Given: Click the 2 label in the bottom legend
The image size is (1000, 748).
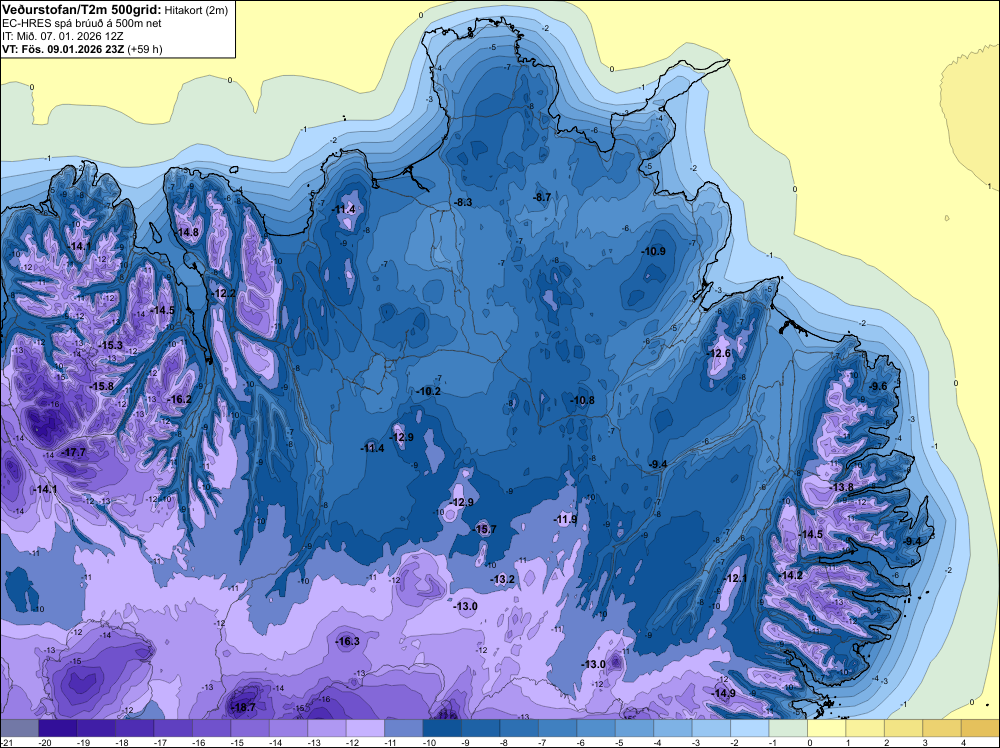Looking at the screenshot, I should point(886,742).
